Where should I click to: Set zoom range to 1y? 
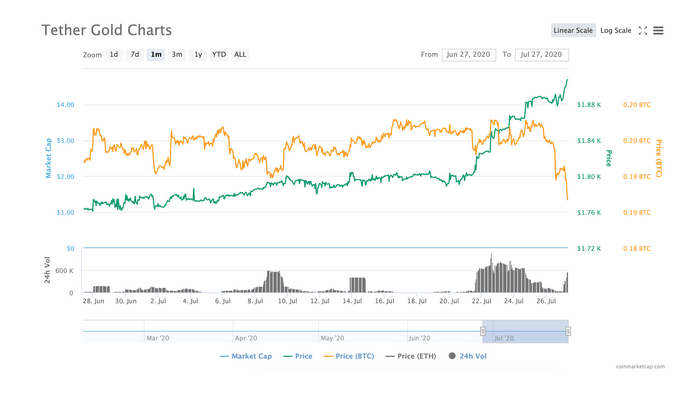click(x=198, y=55)
